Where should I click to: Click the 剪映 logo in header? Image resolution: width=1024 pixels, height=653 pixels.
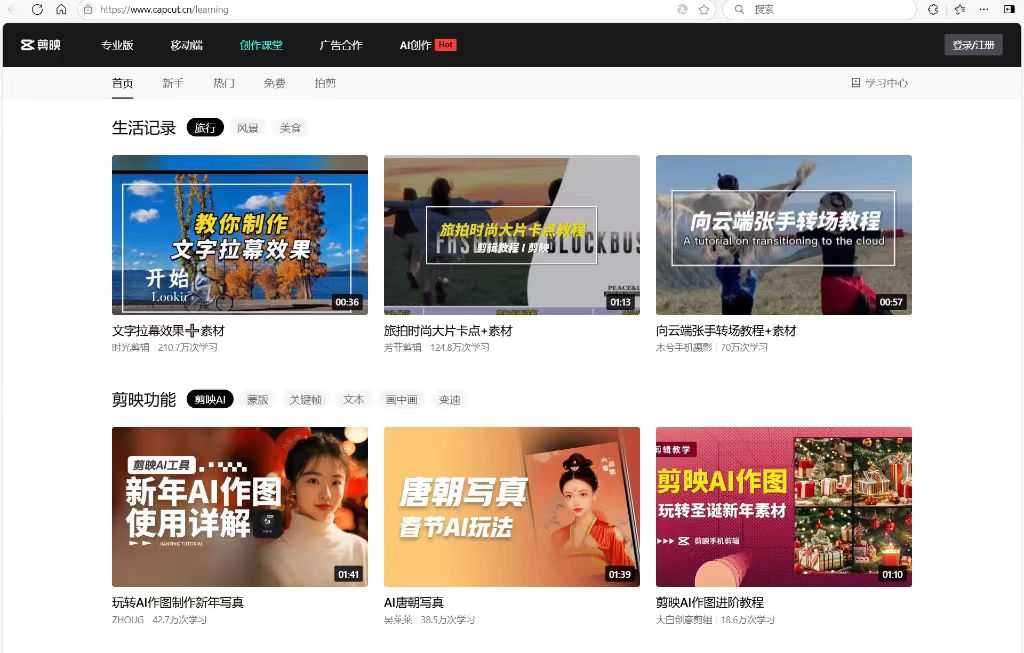pyautogui.click(x=40, y=45)
